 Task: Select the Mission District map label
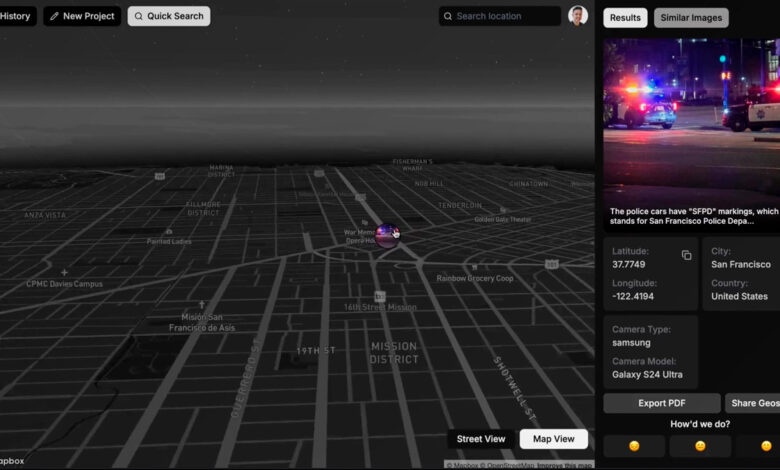394,353
